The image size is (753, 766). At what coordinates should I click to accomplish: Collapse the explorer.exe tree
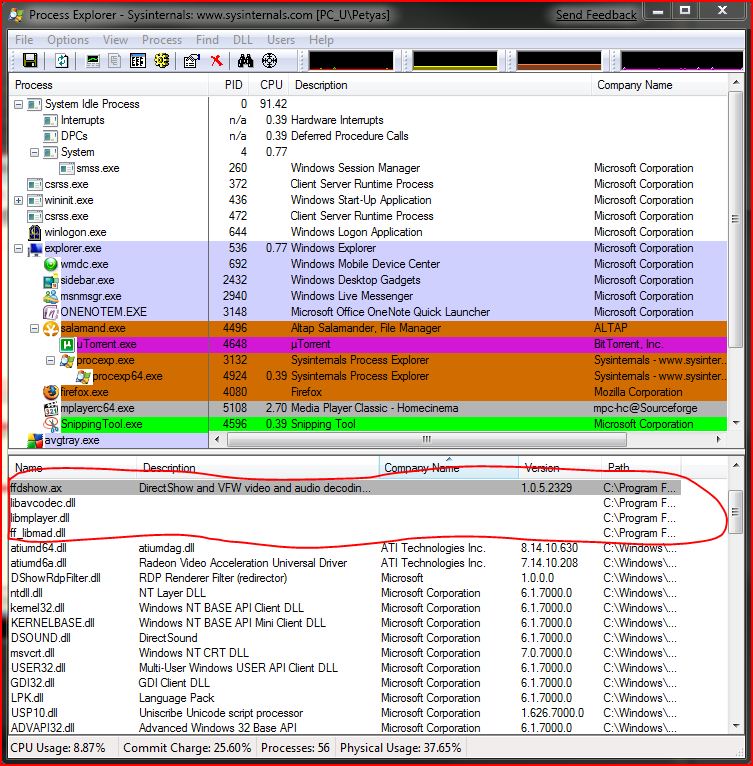pos(19,248)
